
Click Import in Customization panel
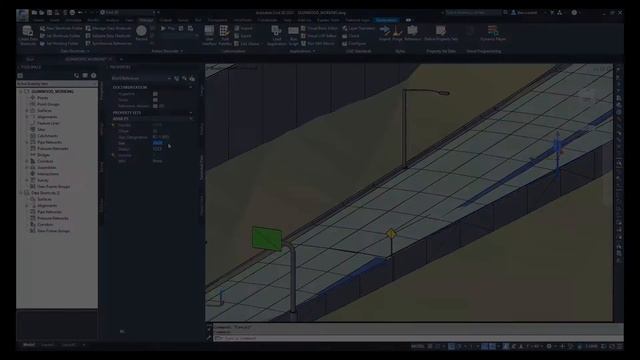(x=244, y=29)
